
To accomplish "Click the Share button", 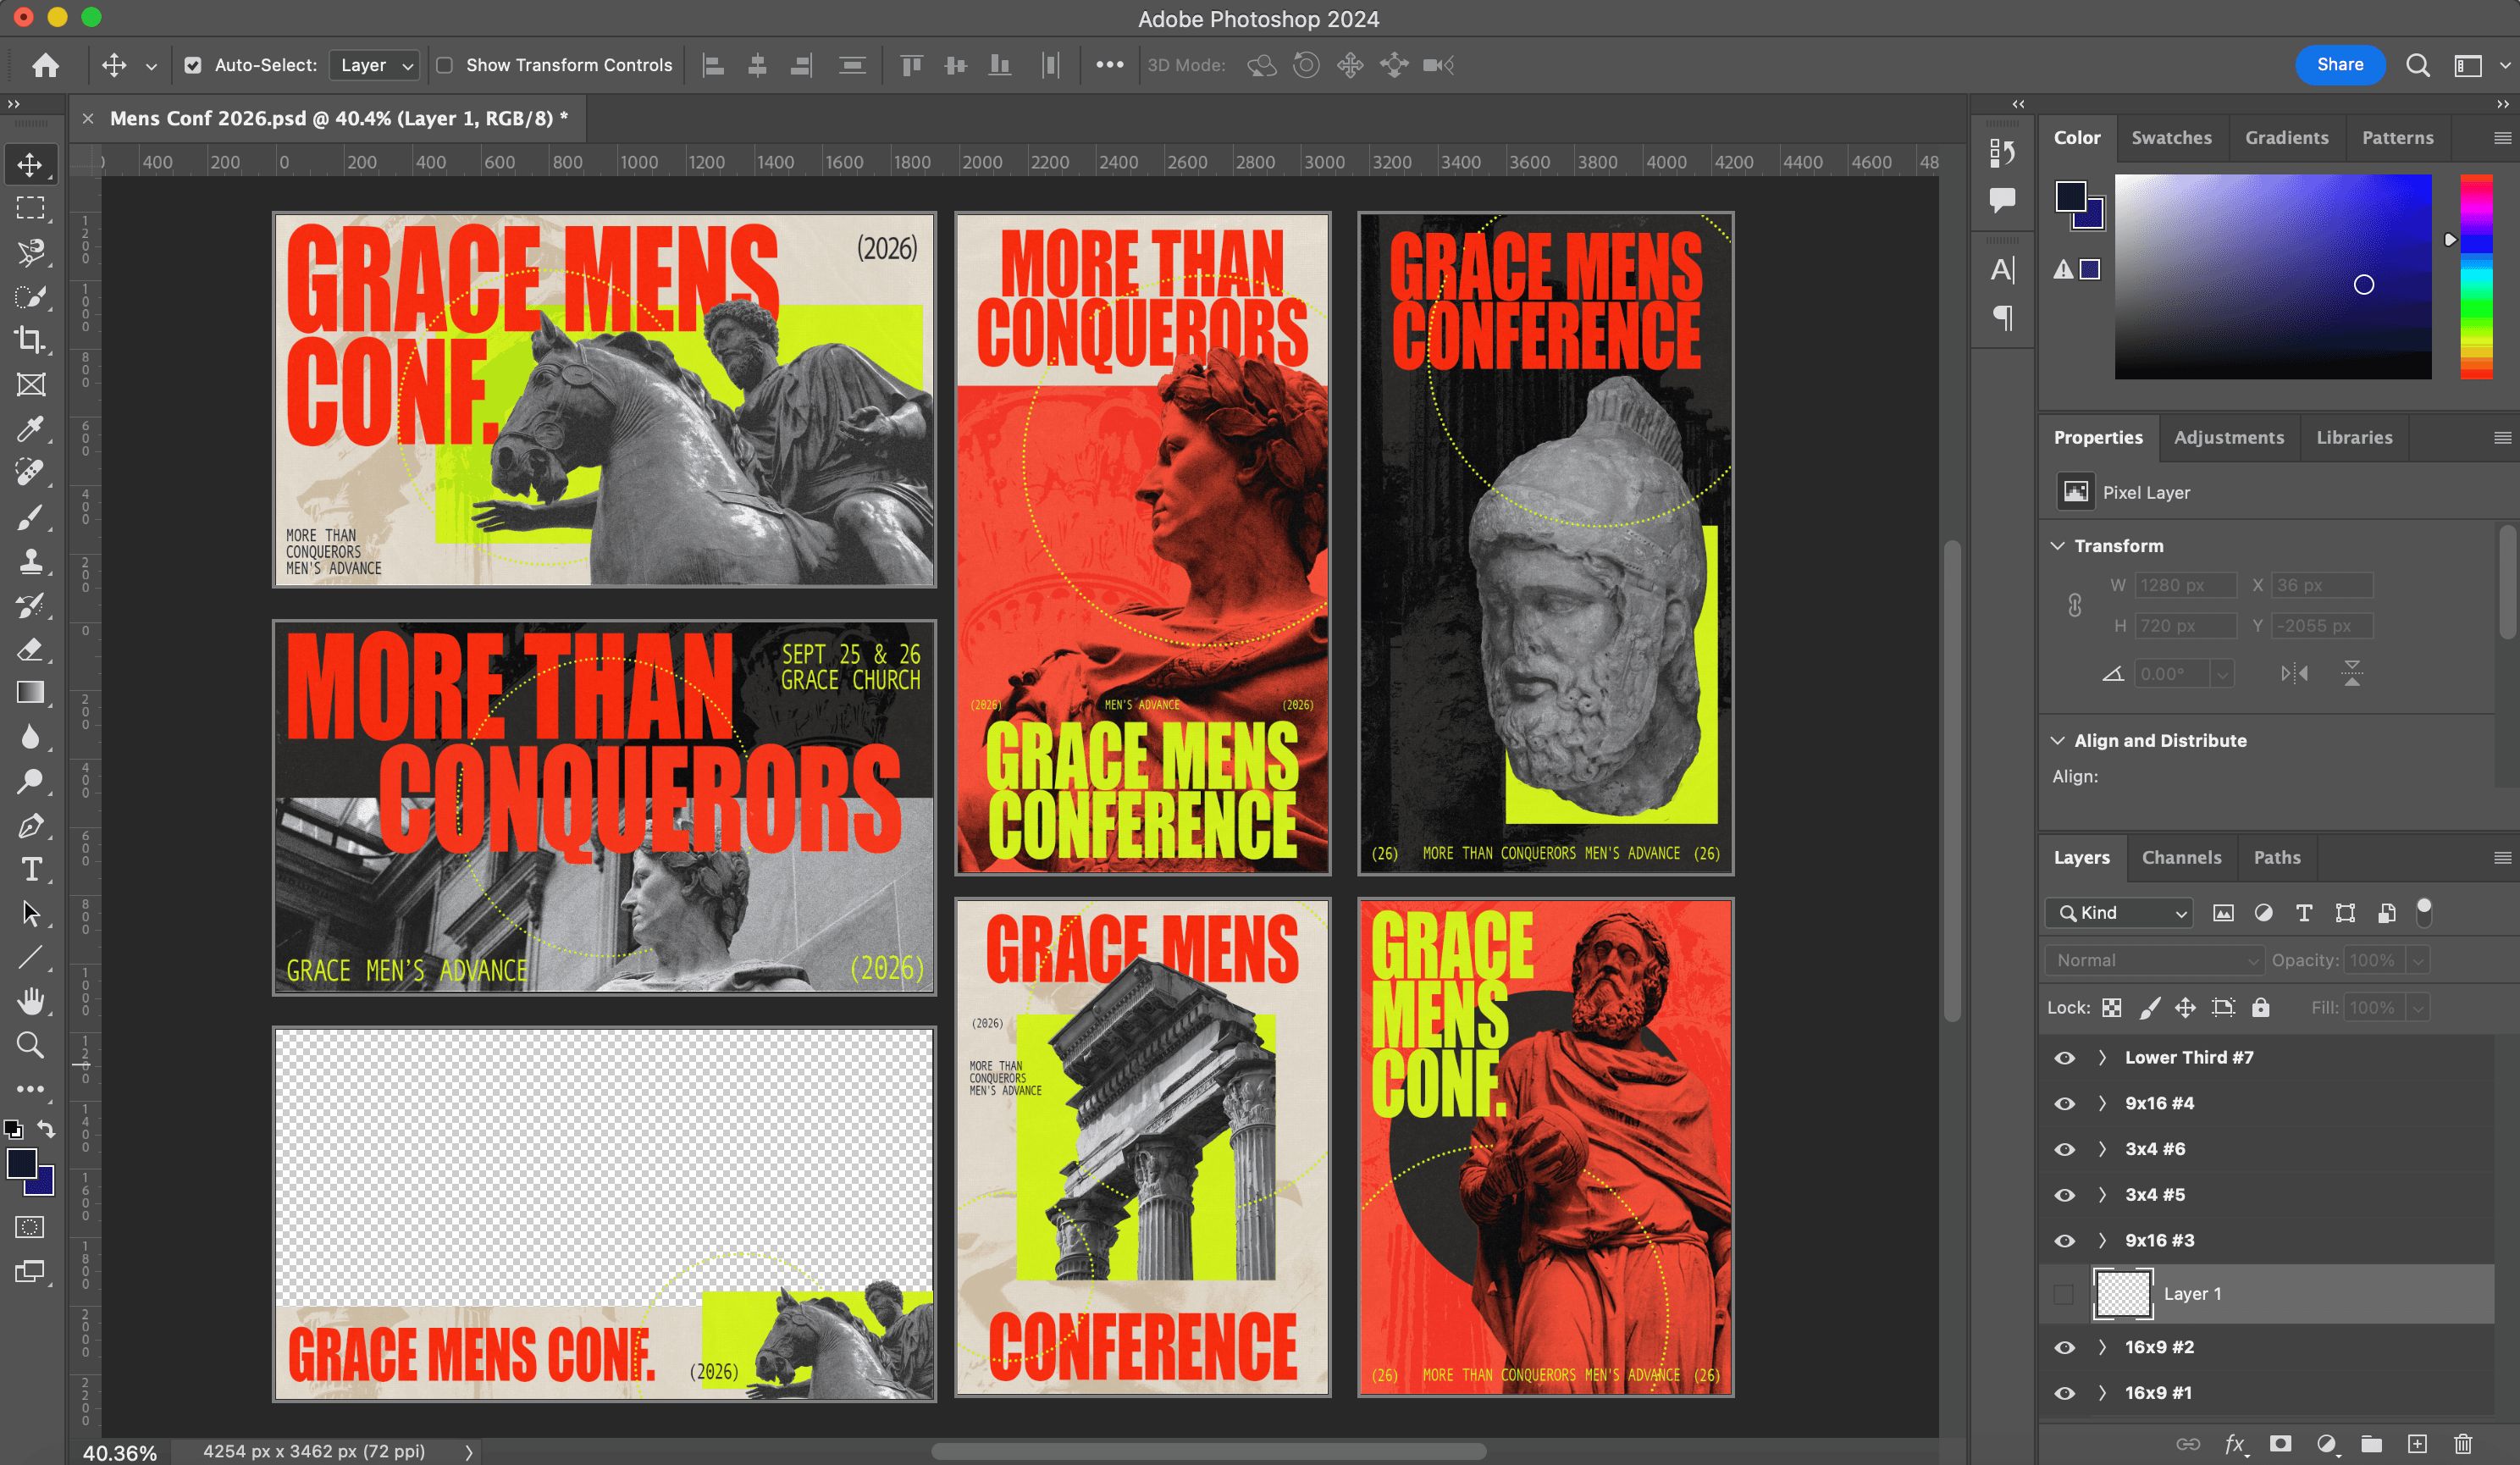I will [x=2339, y=65].
